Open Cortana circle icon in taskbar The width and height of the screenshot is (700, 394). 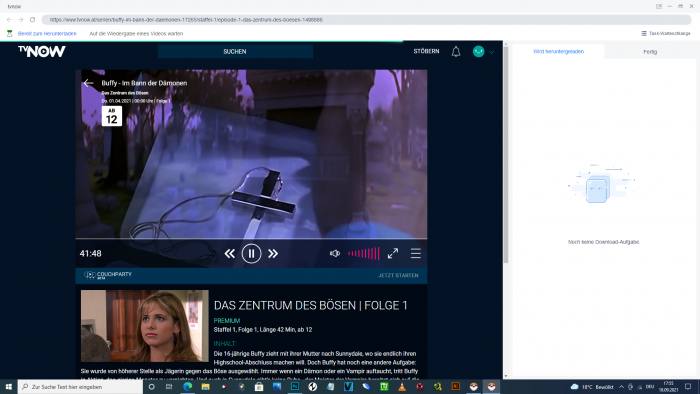click(151, 386)
